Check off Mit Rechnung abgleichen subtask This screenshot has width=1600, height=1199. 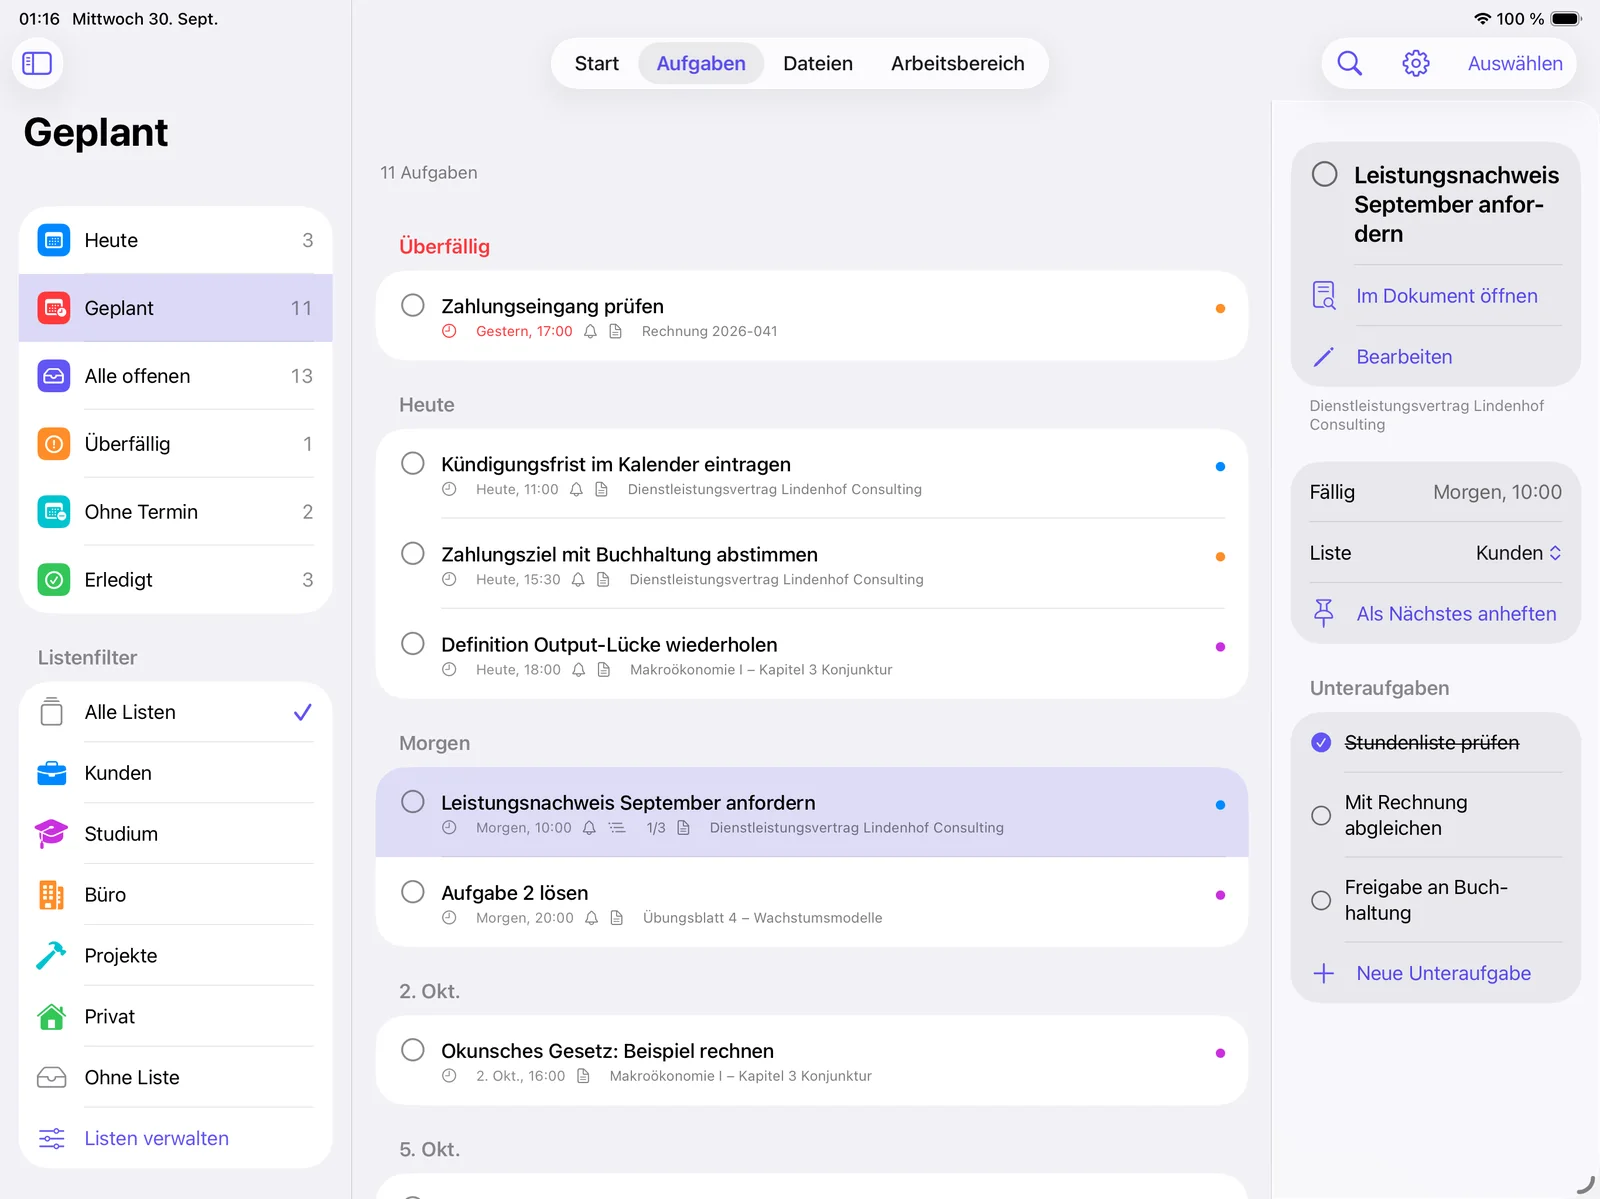pos(1321,815)
